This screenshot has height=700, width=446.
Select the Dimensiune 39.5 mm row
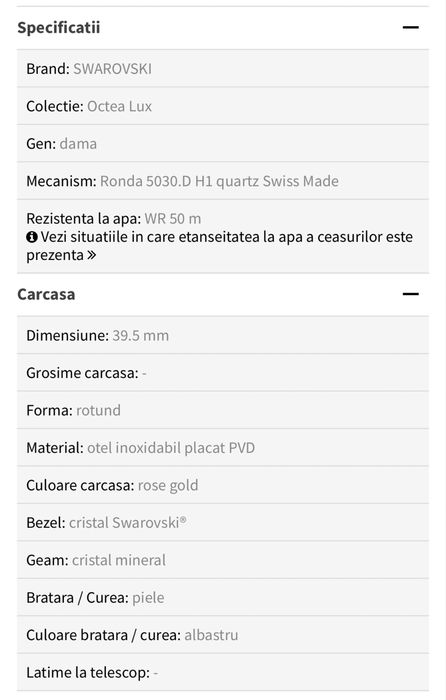[223, 335]
